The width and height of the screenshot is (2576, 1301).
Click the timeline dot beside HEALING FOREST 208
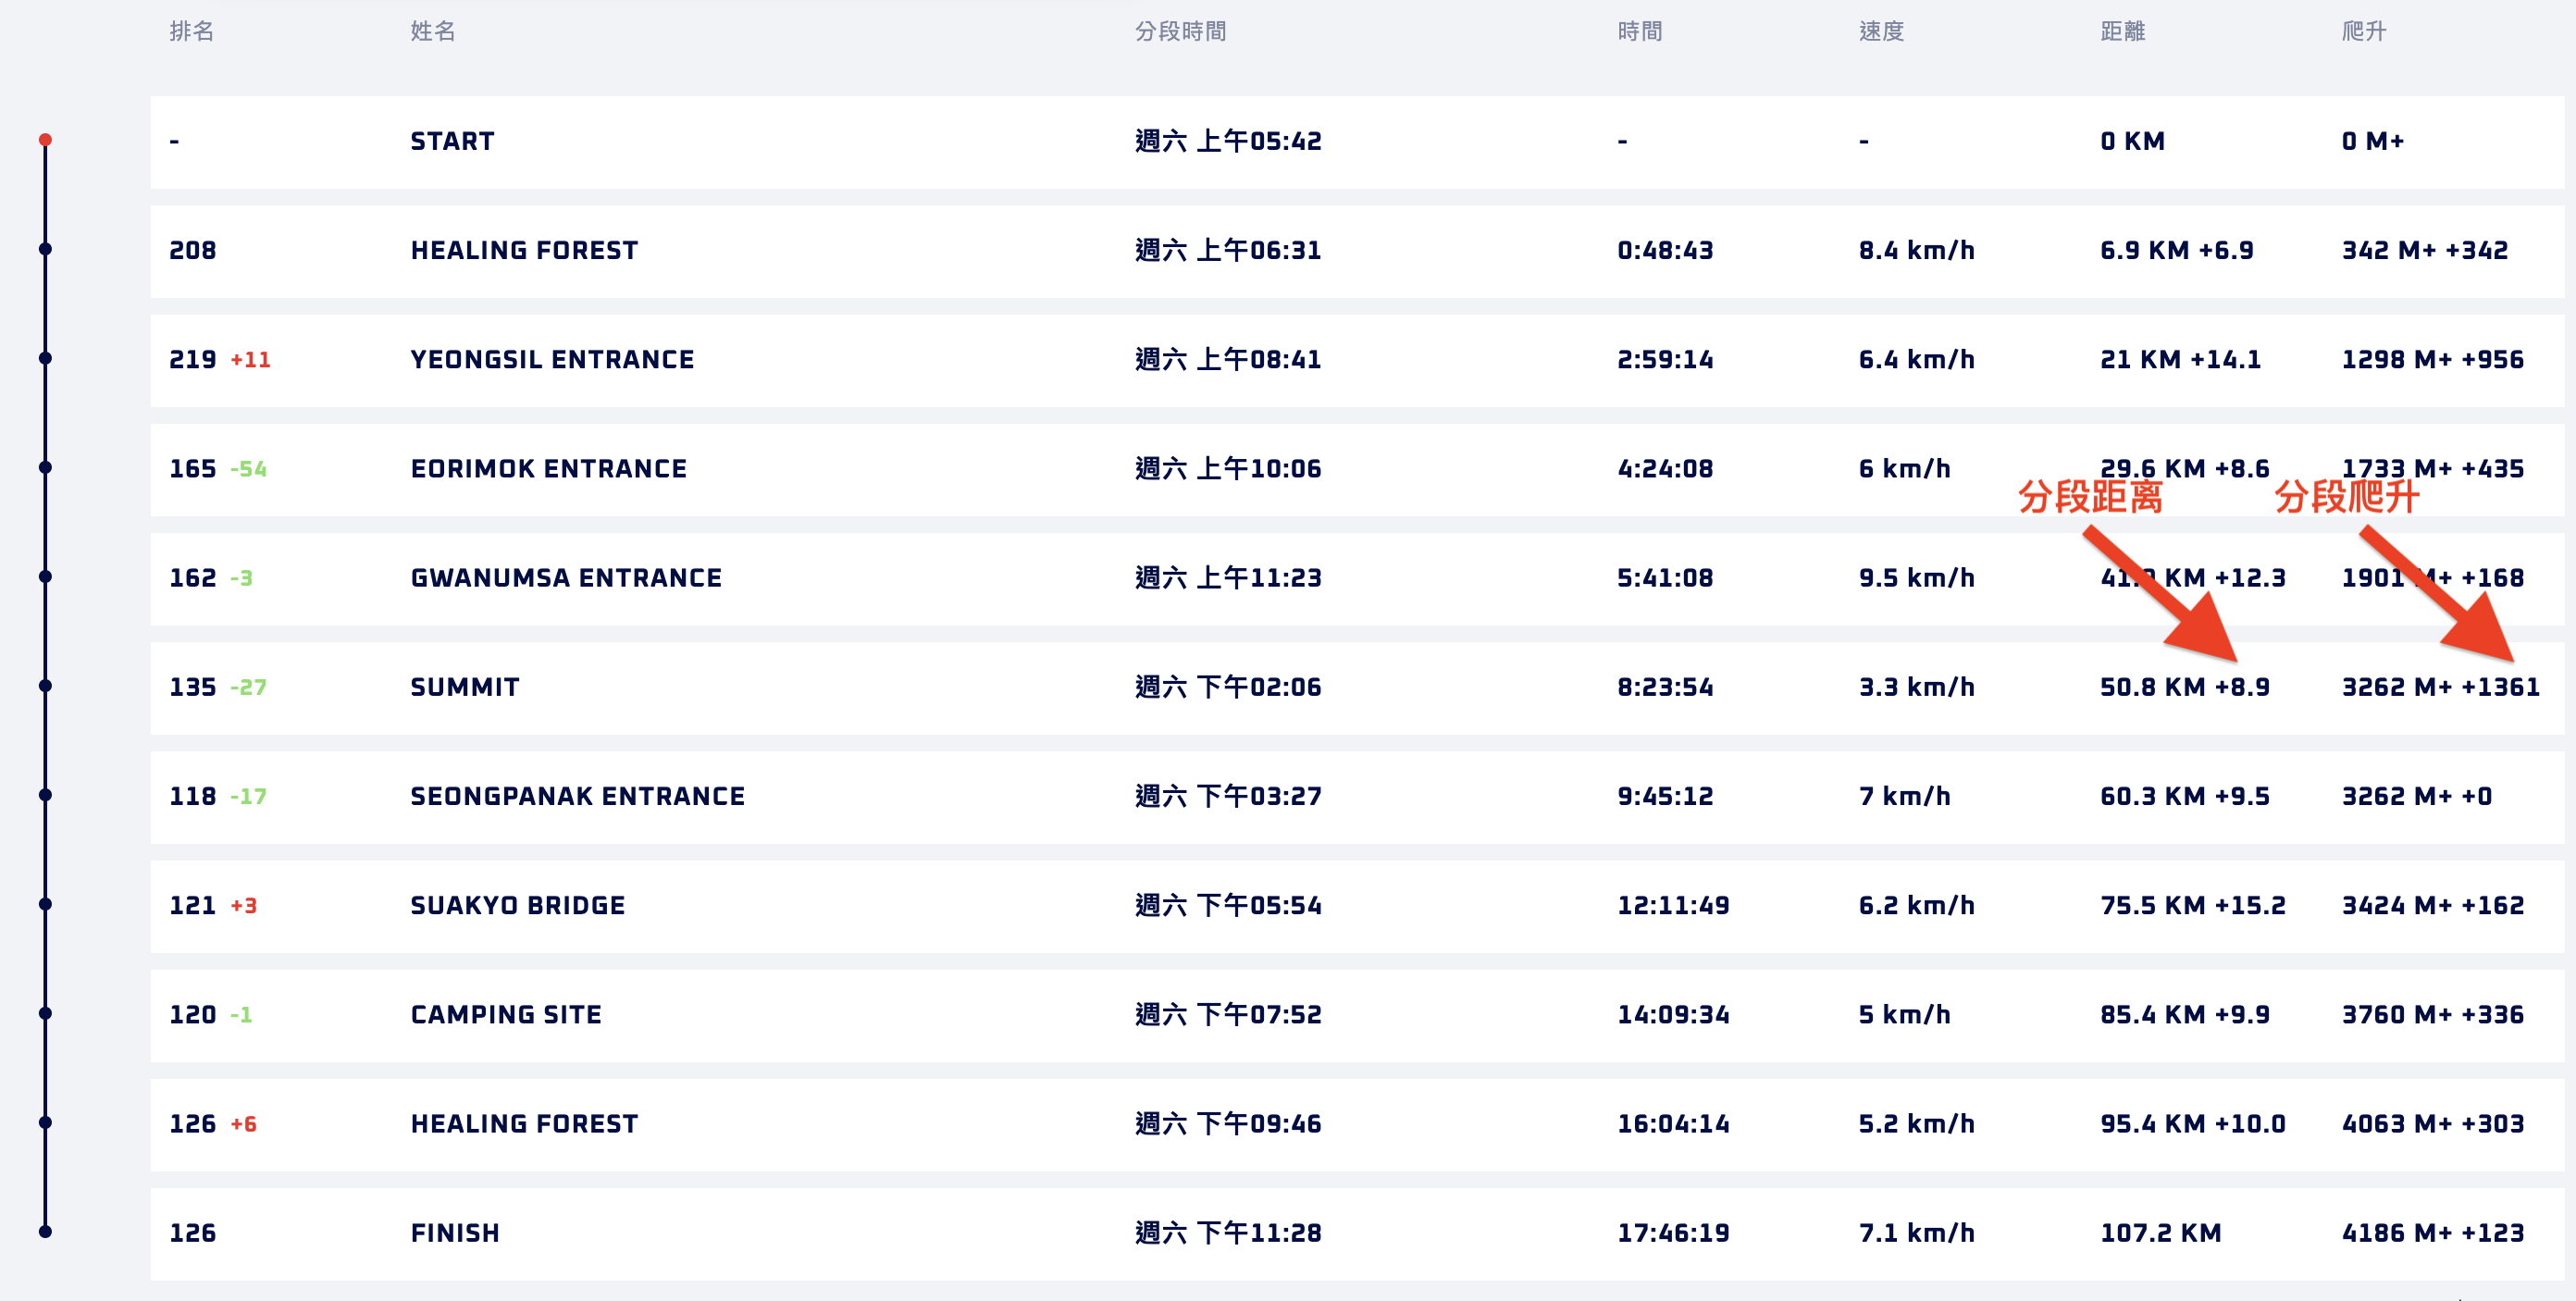click(x=45, y=249)
